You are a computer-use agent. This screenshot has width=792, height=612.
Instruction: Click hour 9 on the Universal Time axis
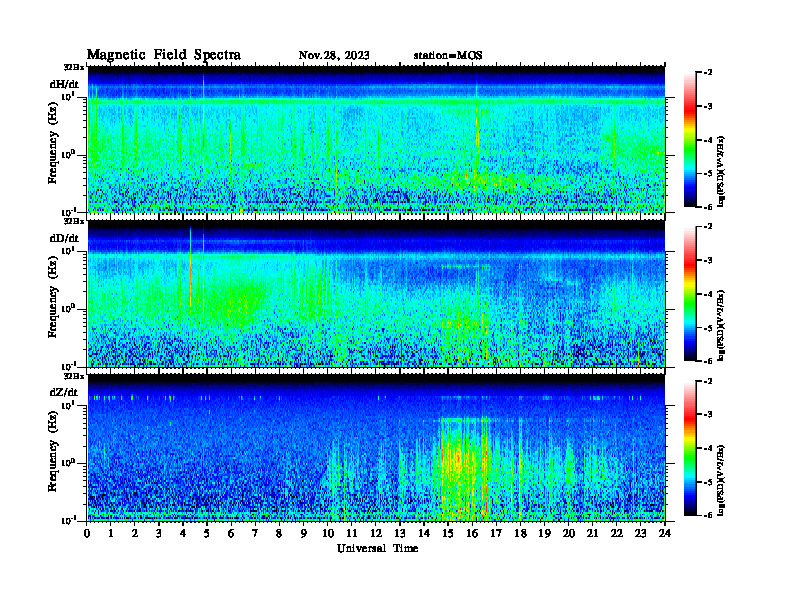[x=304, y=534]
